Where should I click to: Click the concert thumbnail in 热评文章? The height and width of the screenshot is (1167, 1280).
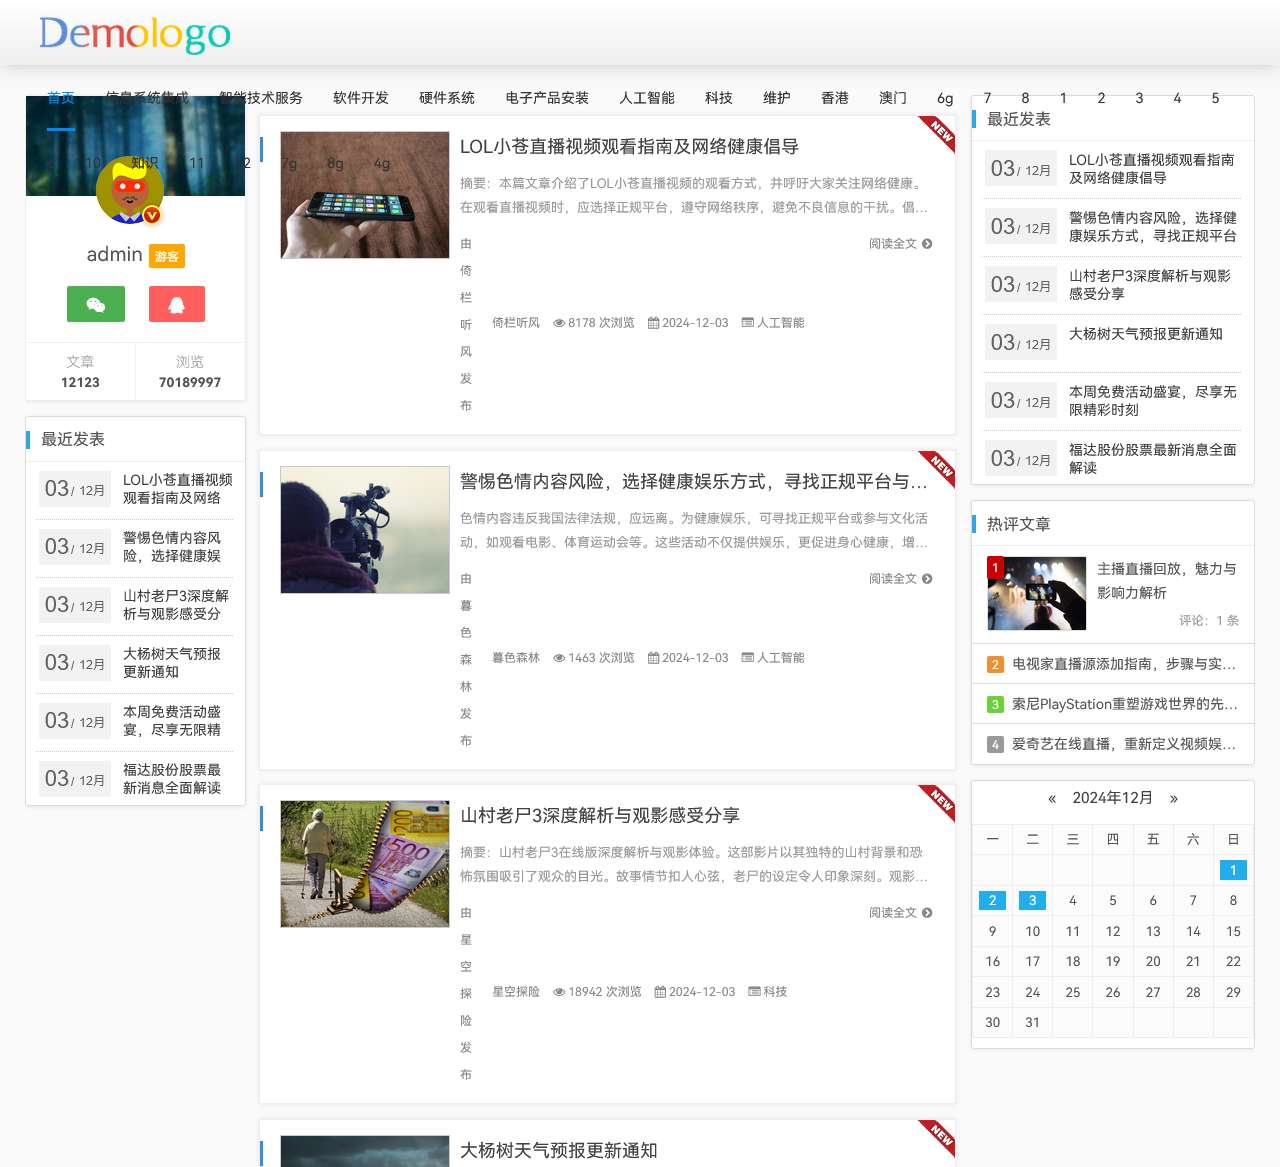click(x=1037, y=593)
